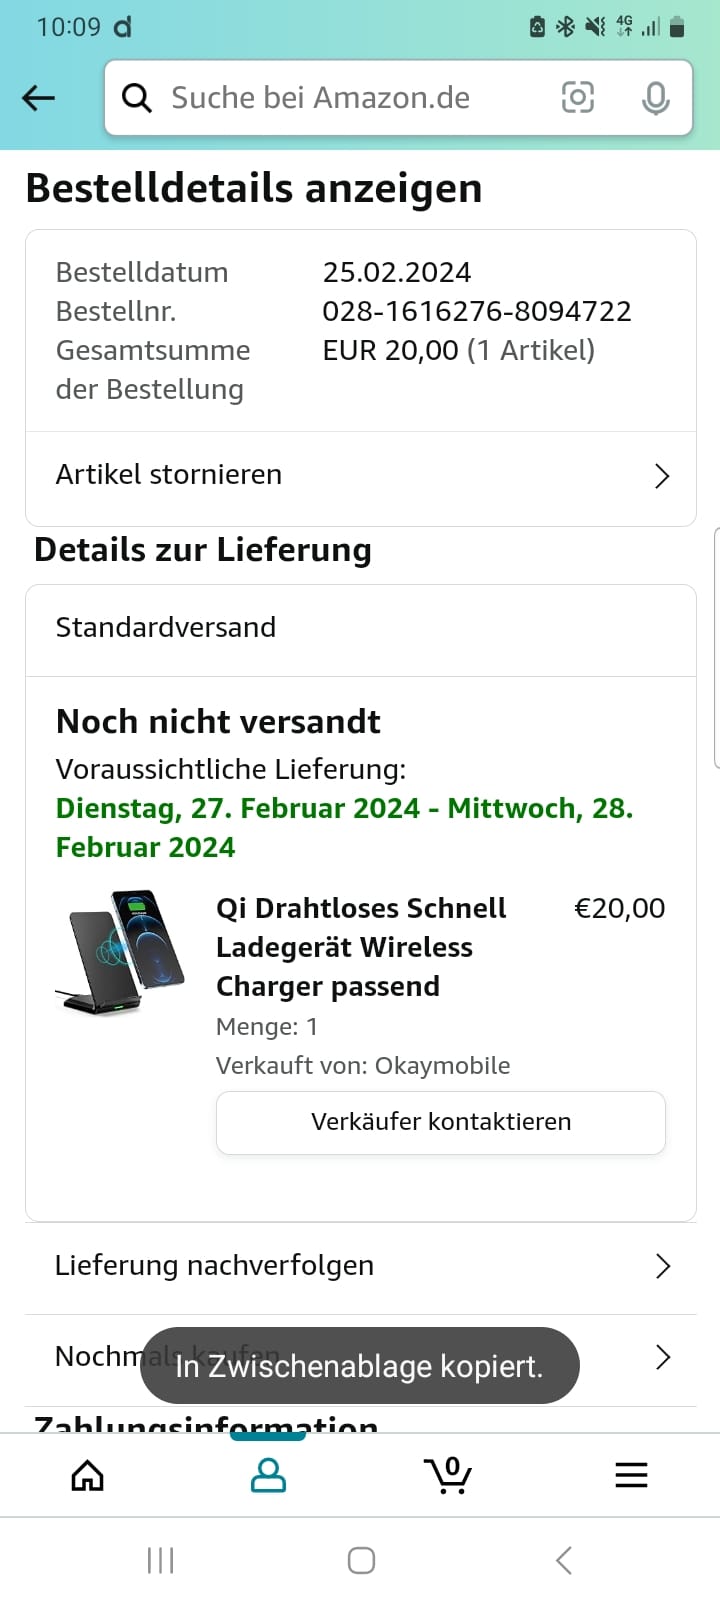Go to Amazon home tab icon

[x=88, y=1475]
